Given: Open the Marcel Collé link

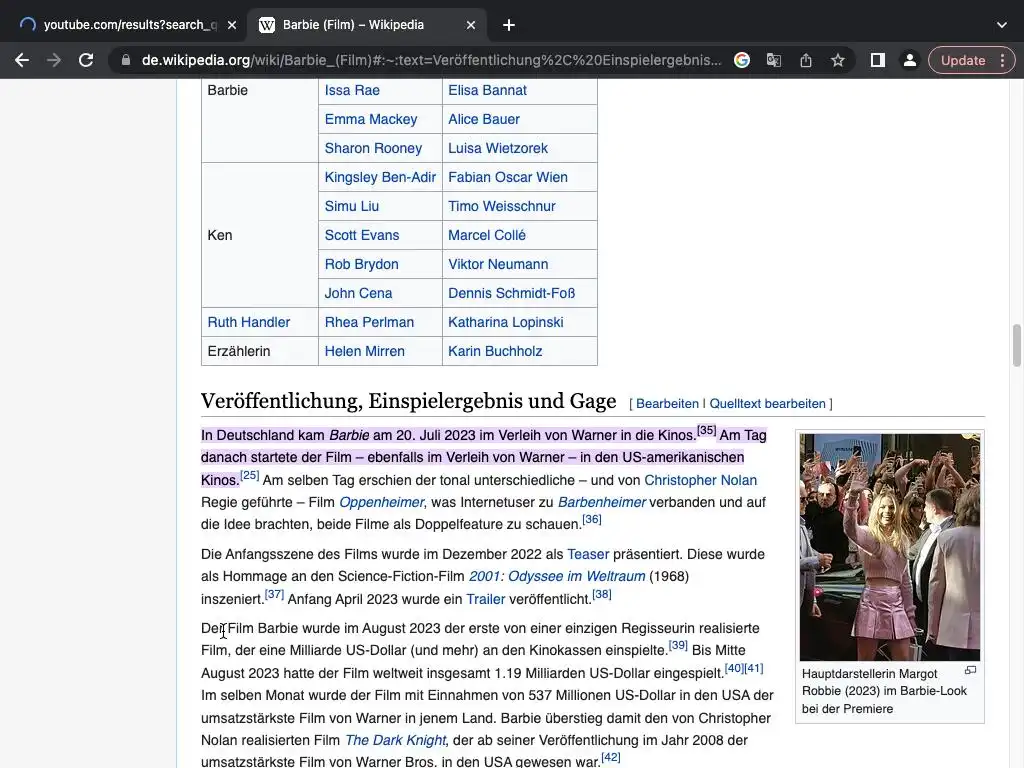Looking at the screenshot, I should click(487, 235).
